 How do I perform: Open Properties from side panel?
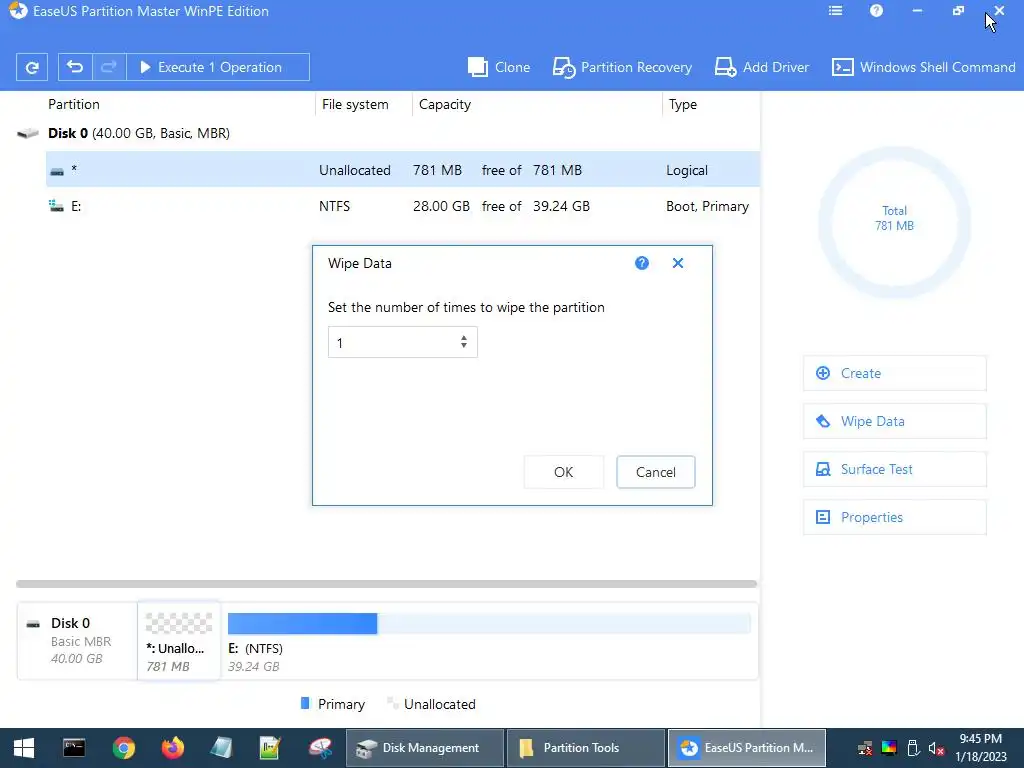pyautogui.click(x=894, y=517)
